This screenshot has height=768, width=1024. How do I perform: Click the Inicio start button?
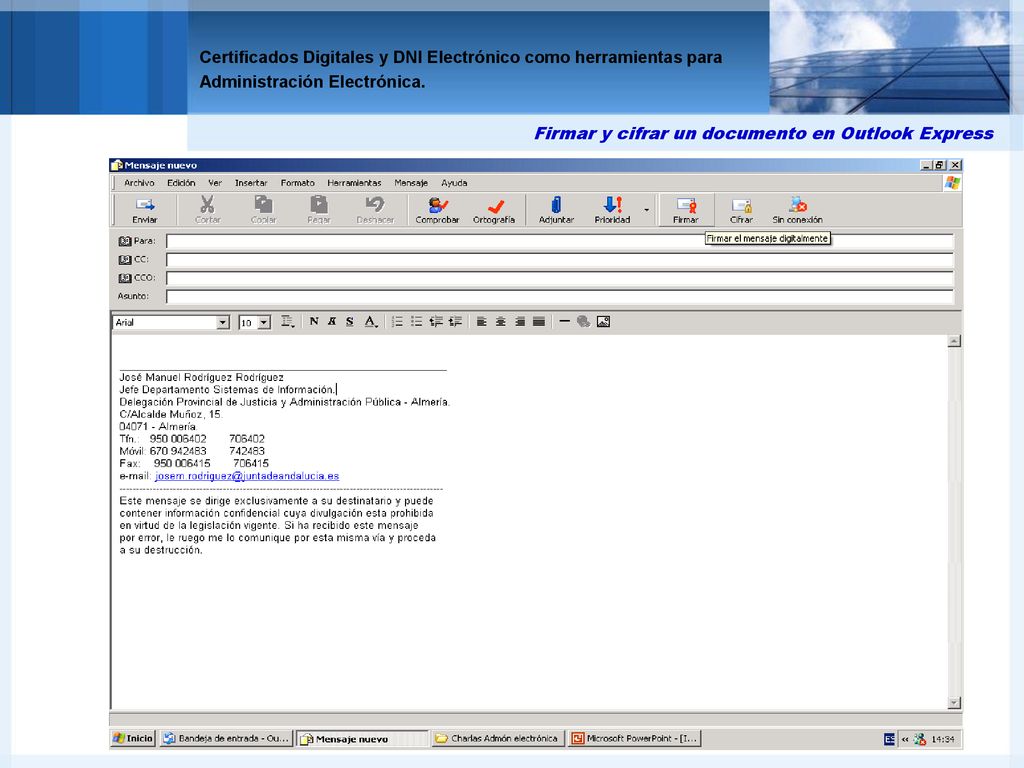pyautogui.click(x=133, y=739)
